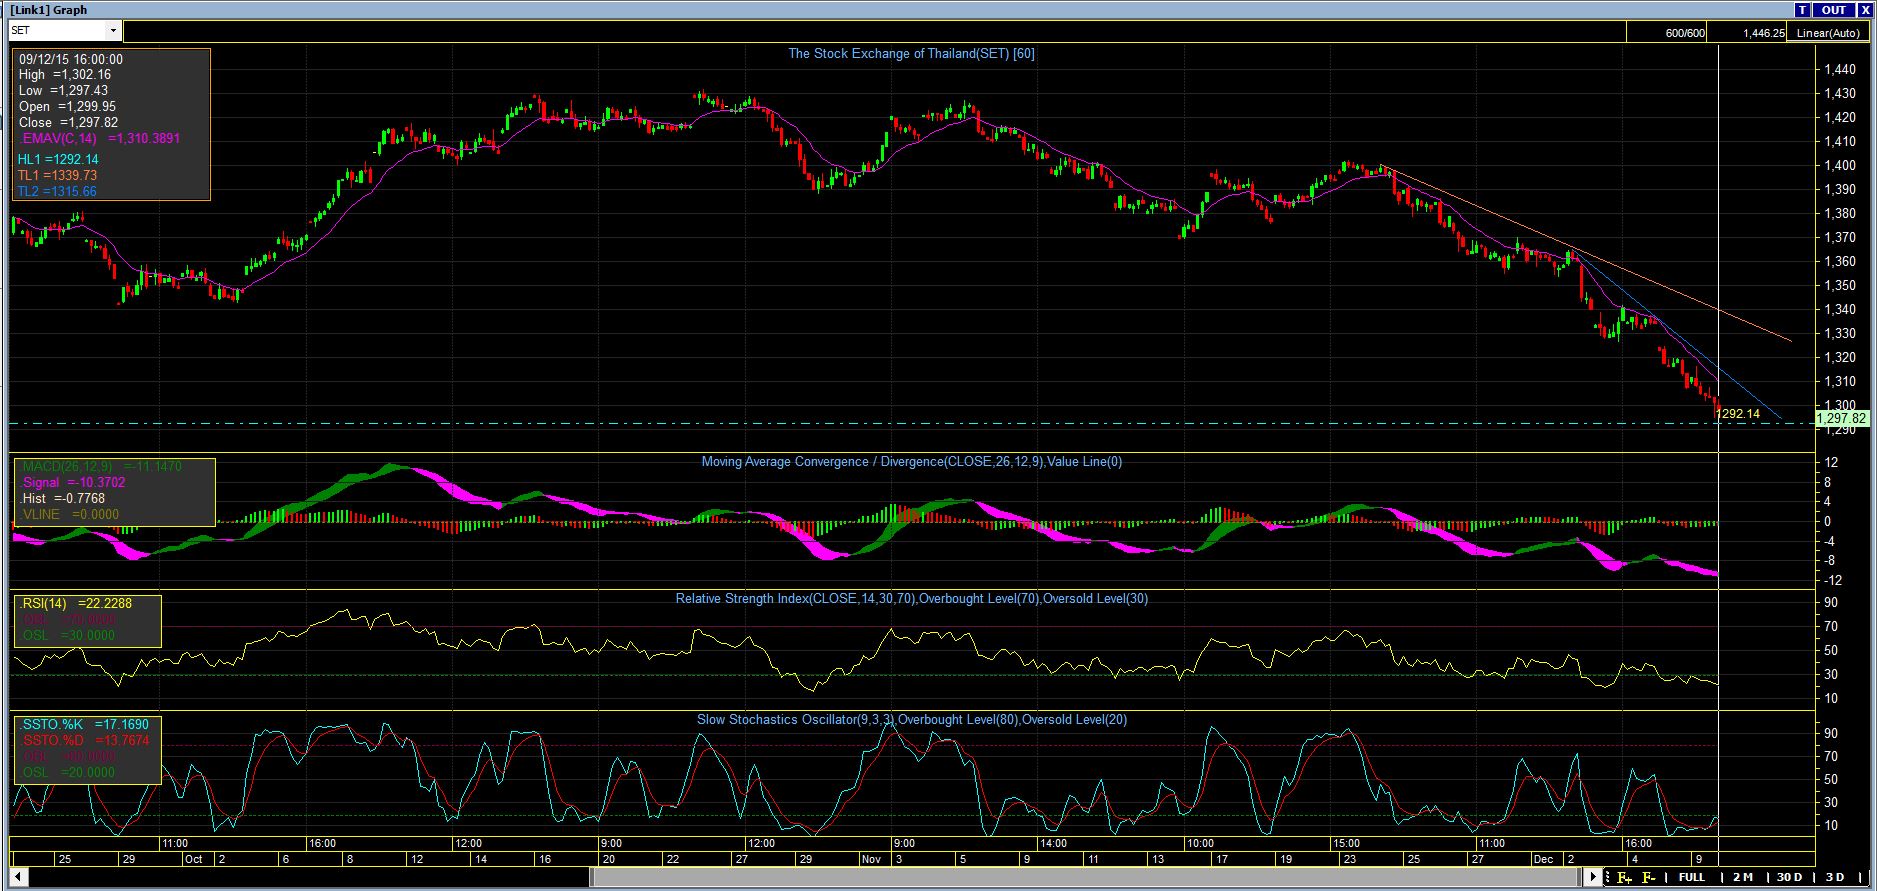Click the scrollbar right arrow

(x=1594, y=877)
